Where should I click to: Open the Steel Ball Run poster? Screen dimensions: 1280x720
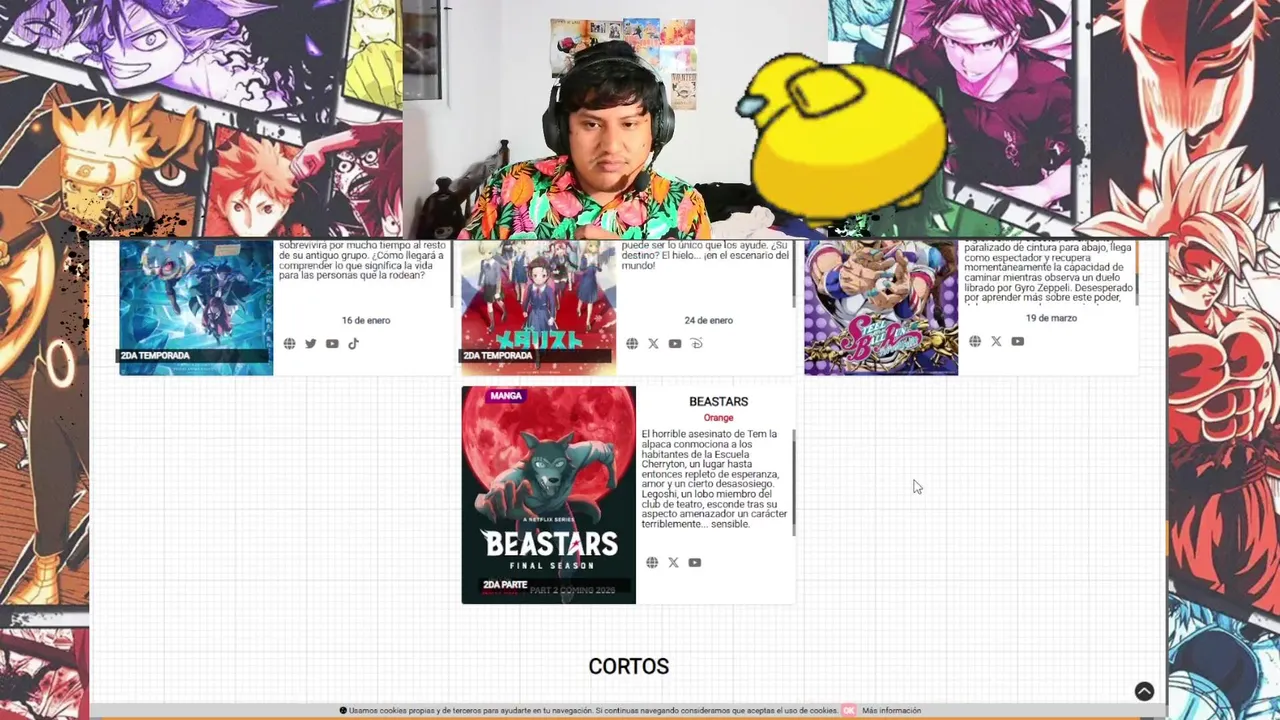point(881,308)
